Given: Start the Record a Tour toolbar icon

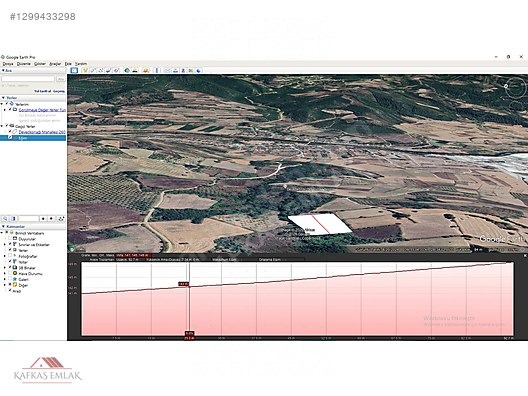Looking at the screenshot, I should click(116, 70).
